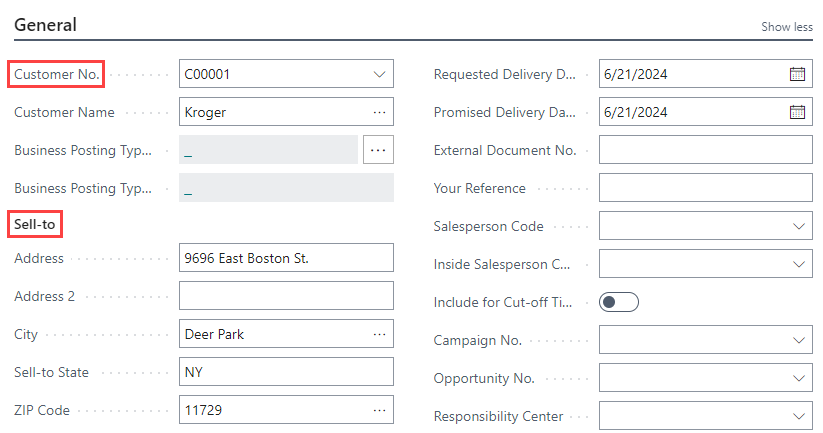Open calendar for Promised Delivery Date
Image resolution: width=823 pixels, height=433 pixels.
(797, 112)
